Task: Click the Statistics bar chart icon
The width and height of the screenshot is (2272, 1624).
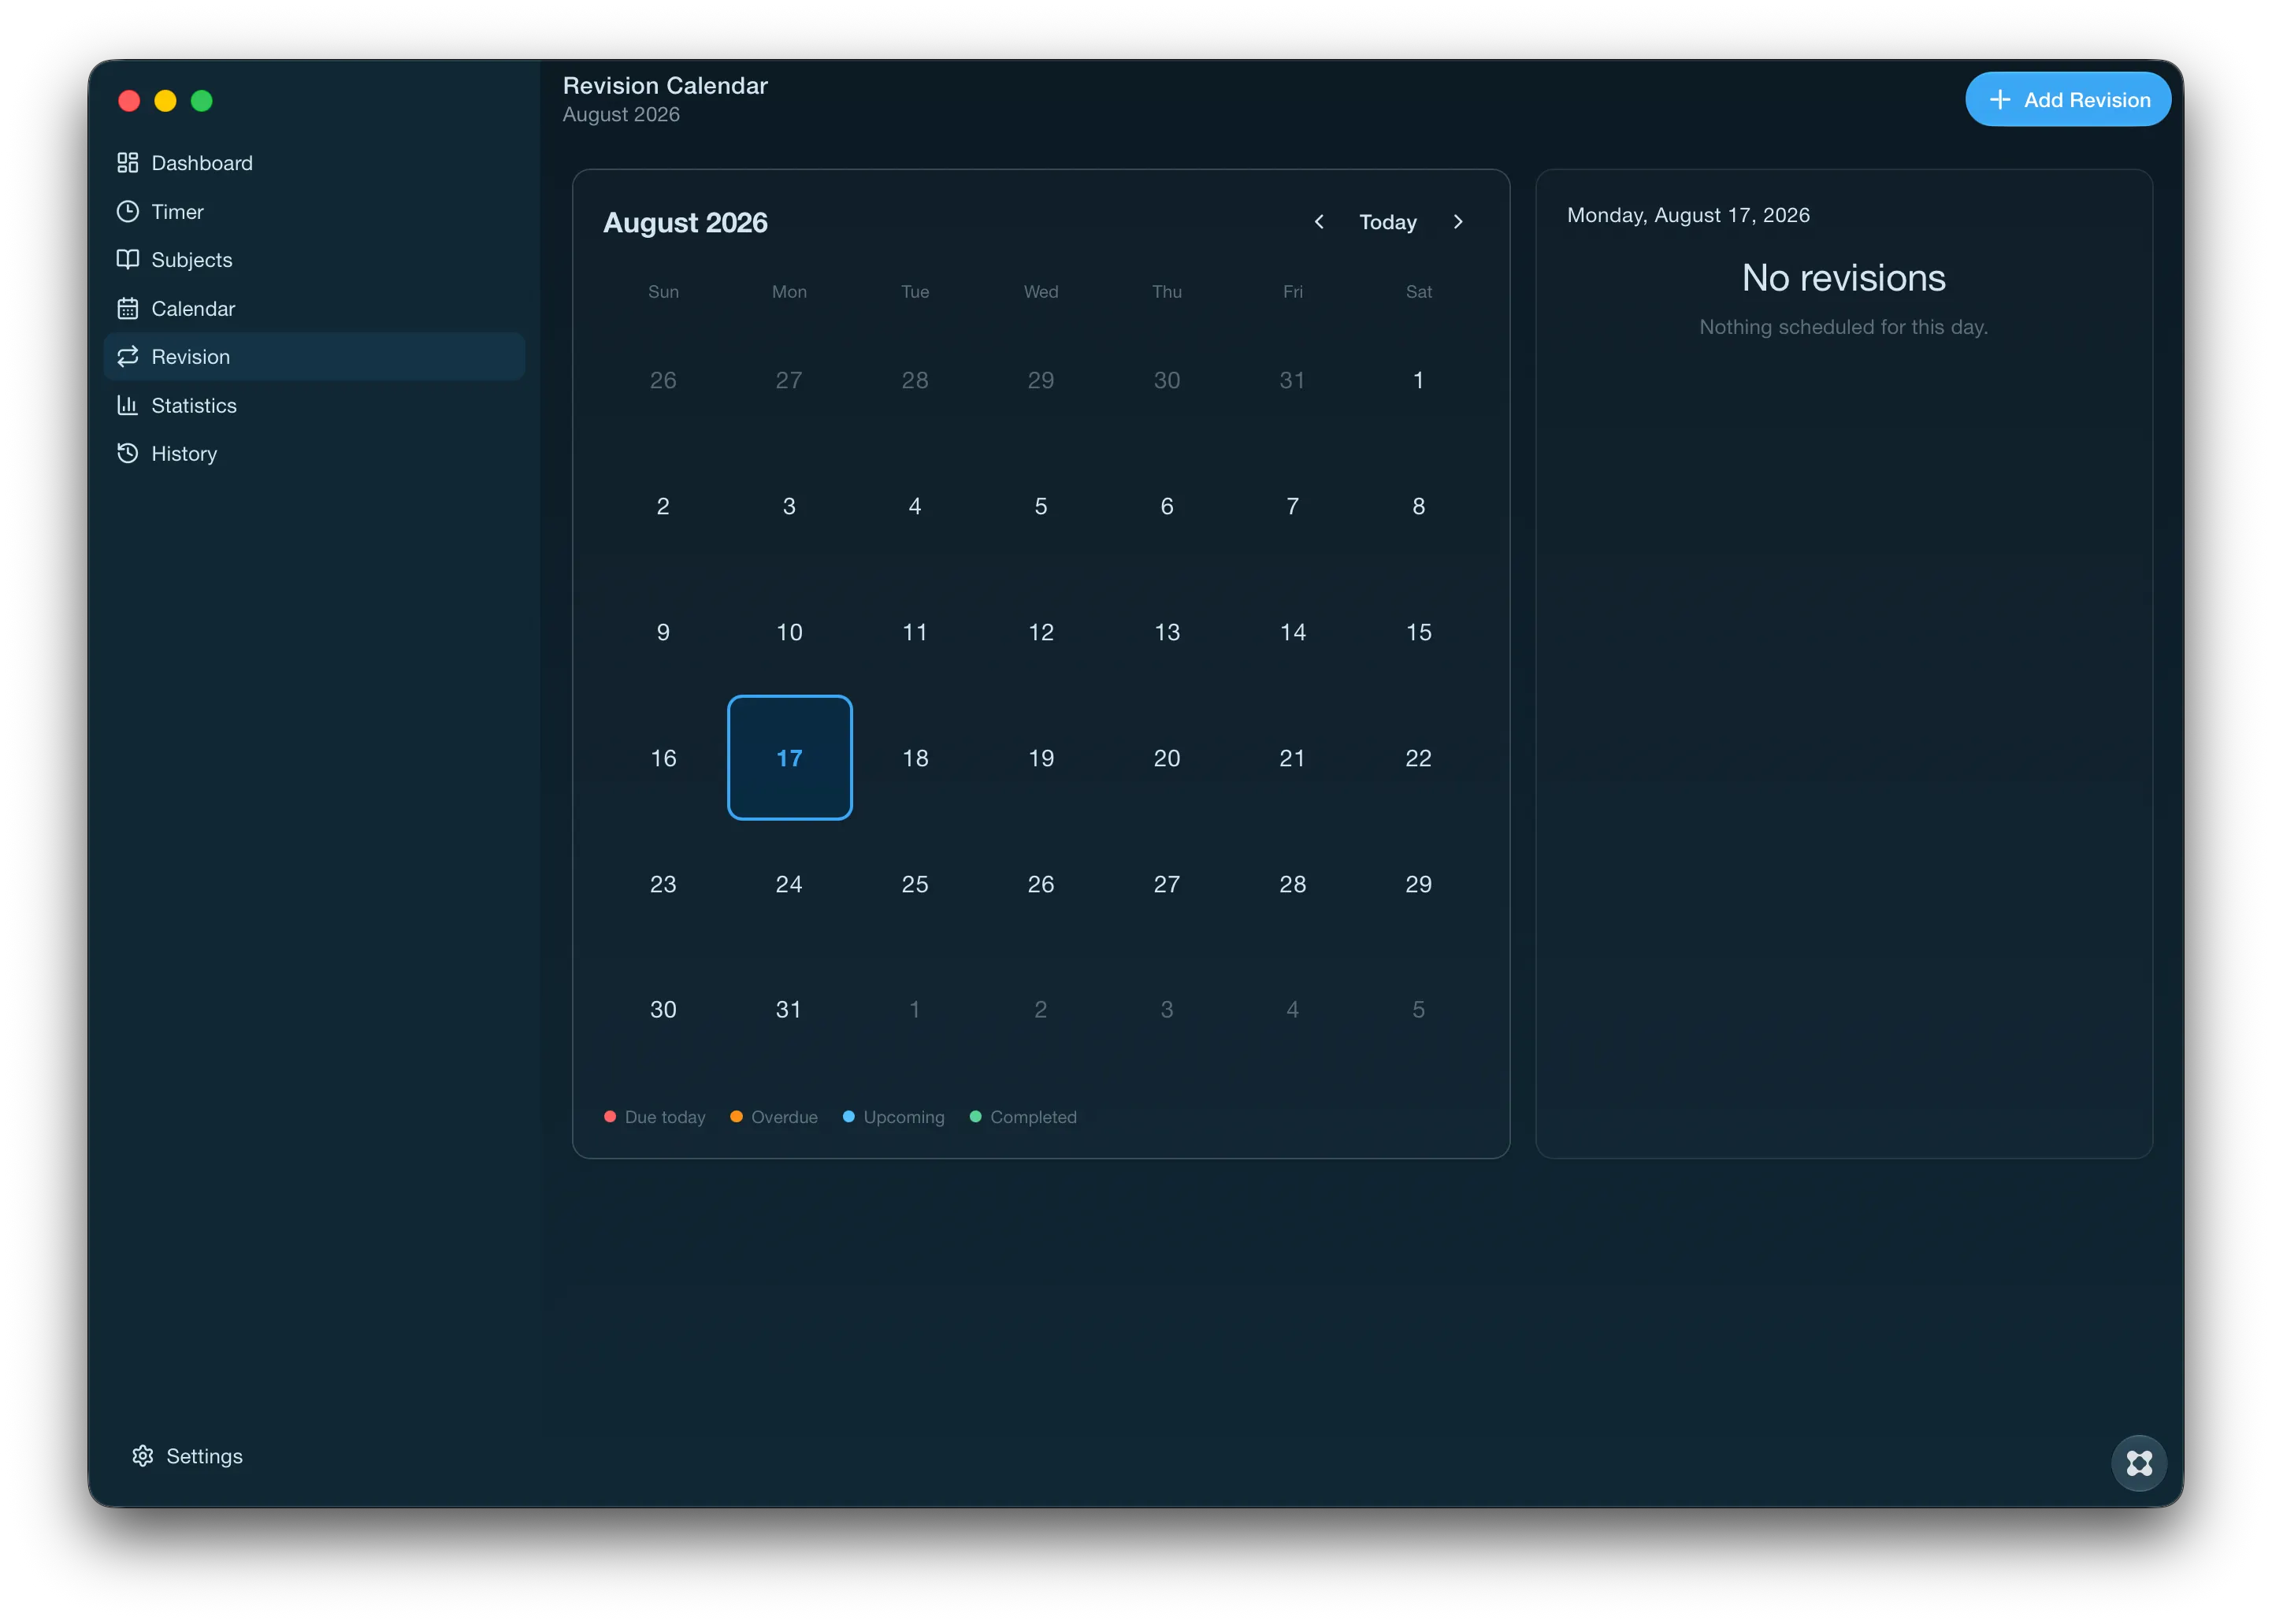Action: click(x=127, y=405)
